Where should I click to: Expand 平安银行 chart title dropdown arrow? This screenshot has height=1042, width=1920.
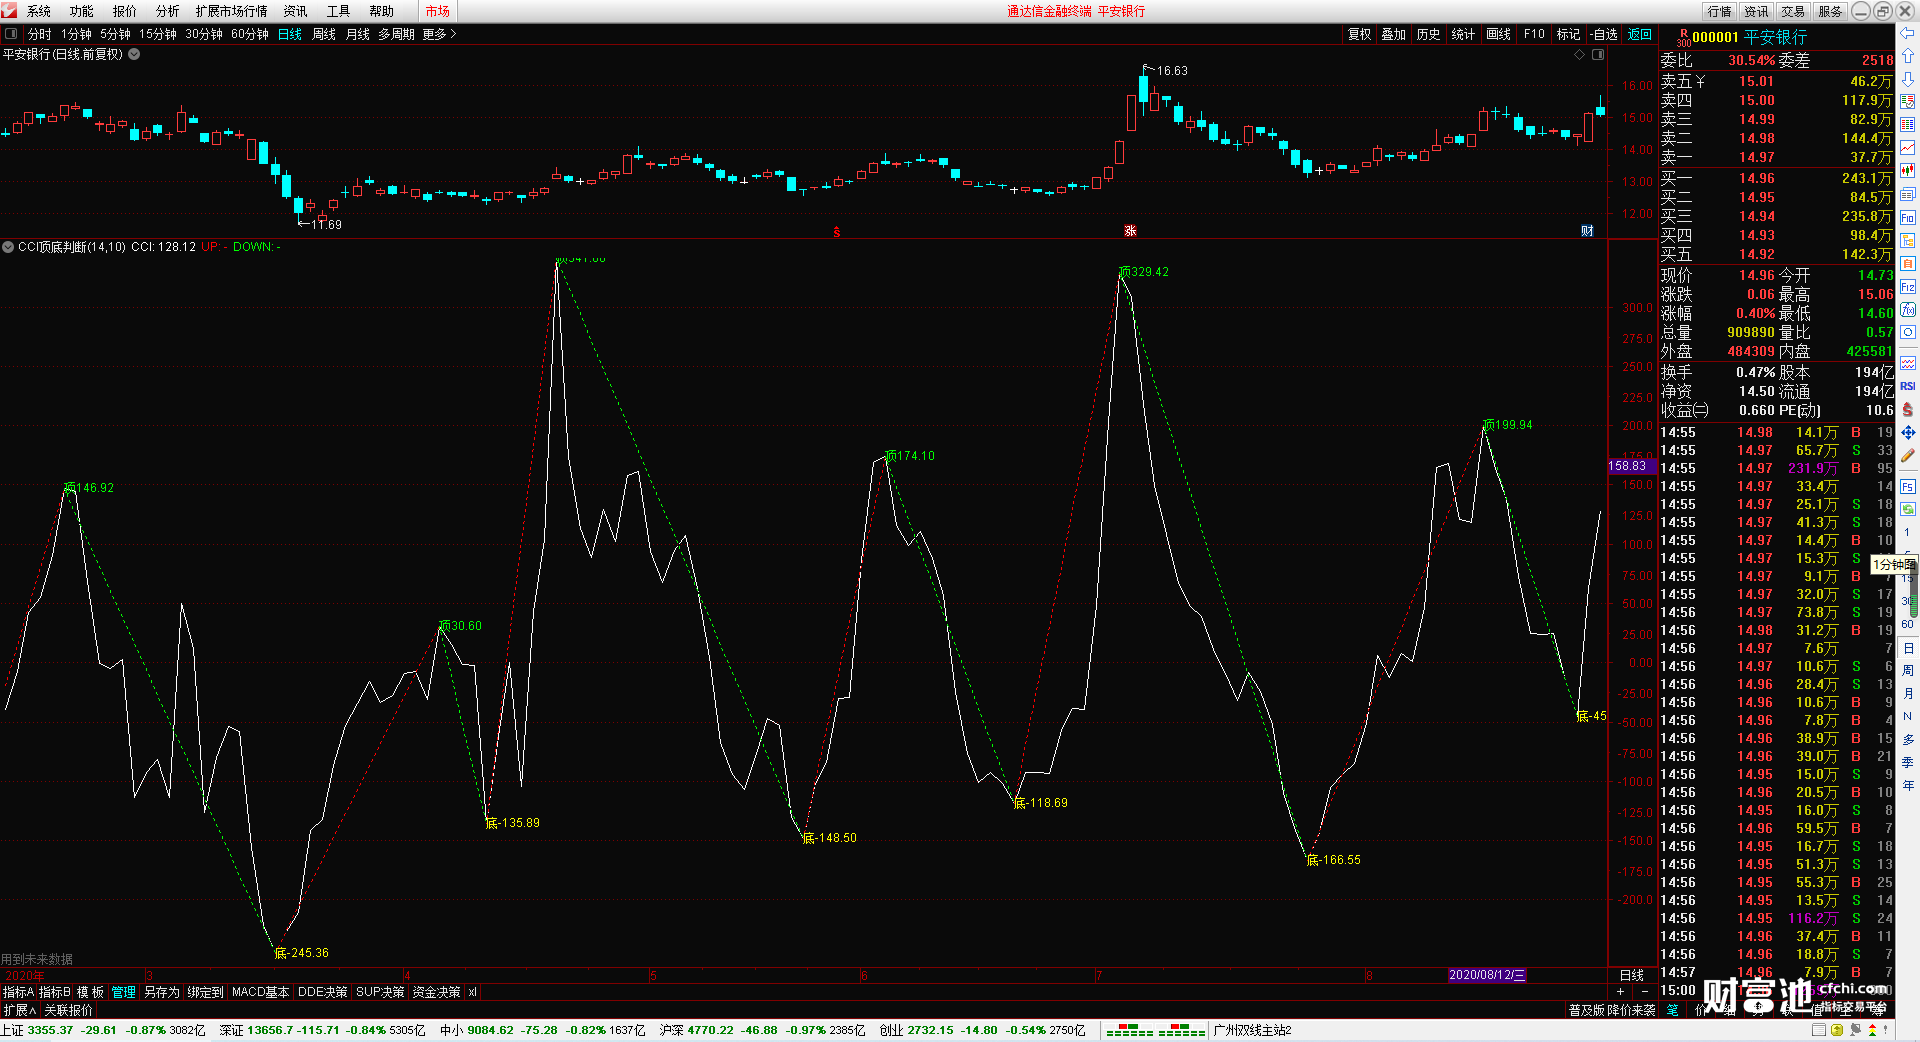tap(134, 54)
